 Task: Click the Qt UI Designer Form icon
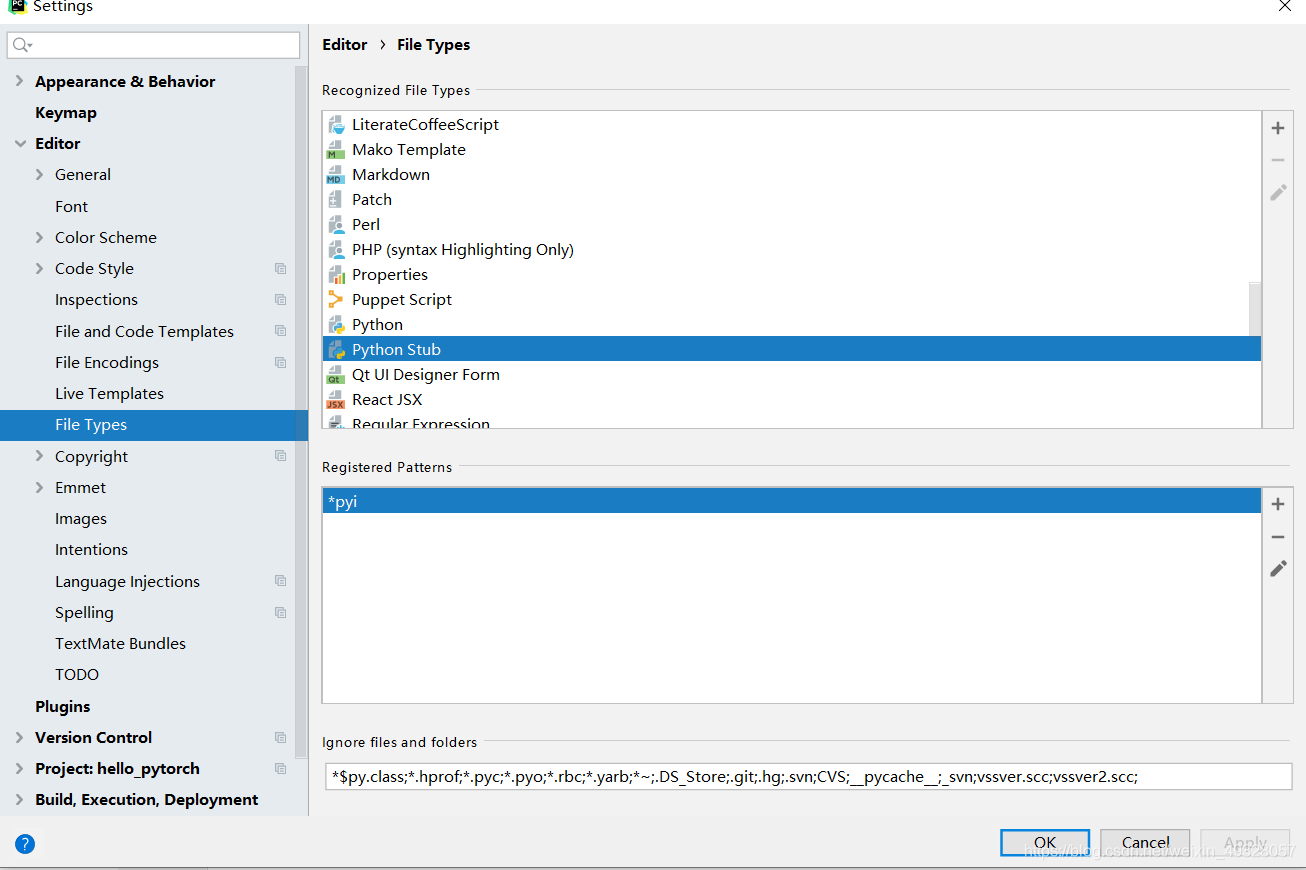(336, 375)
